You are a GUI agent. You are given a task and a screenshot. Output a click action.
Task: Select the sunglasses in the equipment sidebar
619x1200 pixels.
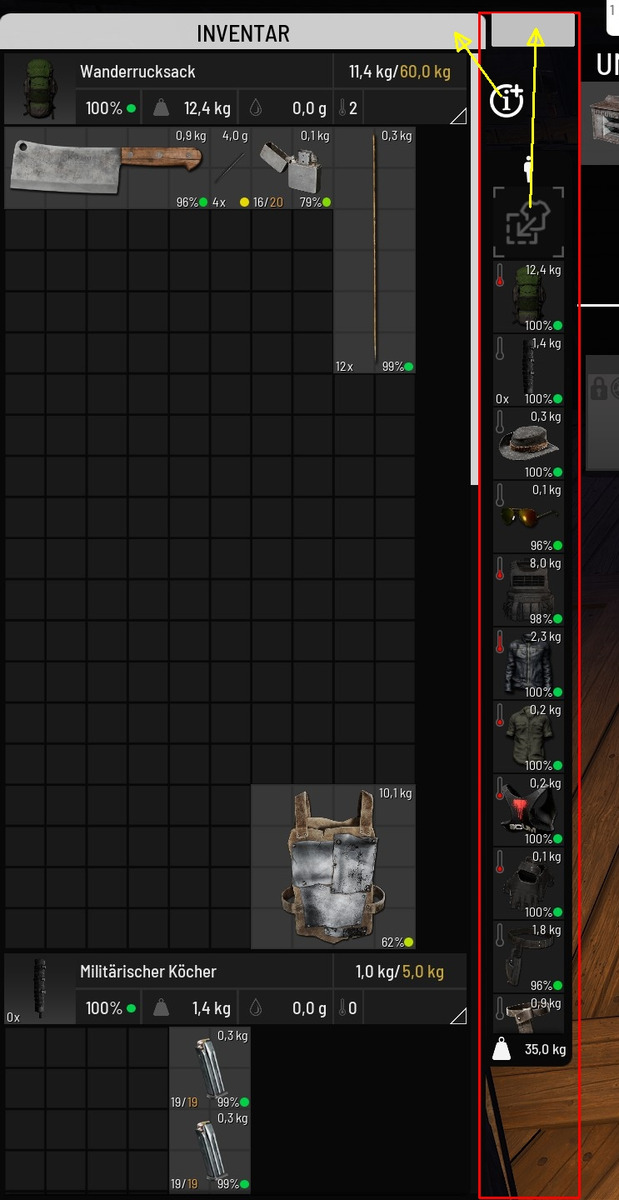coord(528,517)
